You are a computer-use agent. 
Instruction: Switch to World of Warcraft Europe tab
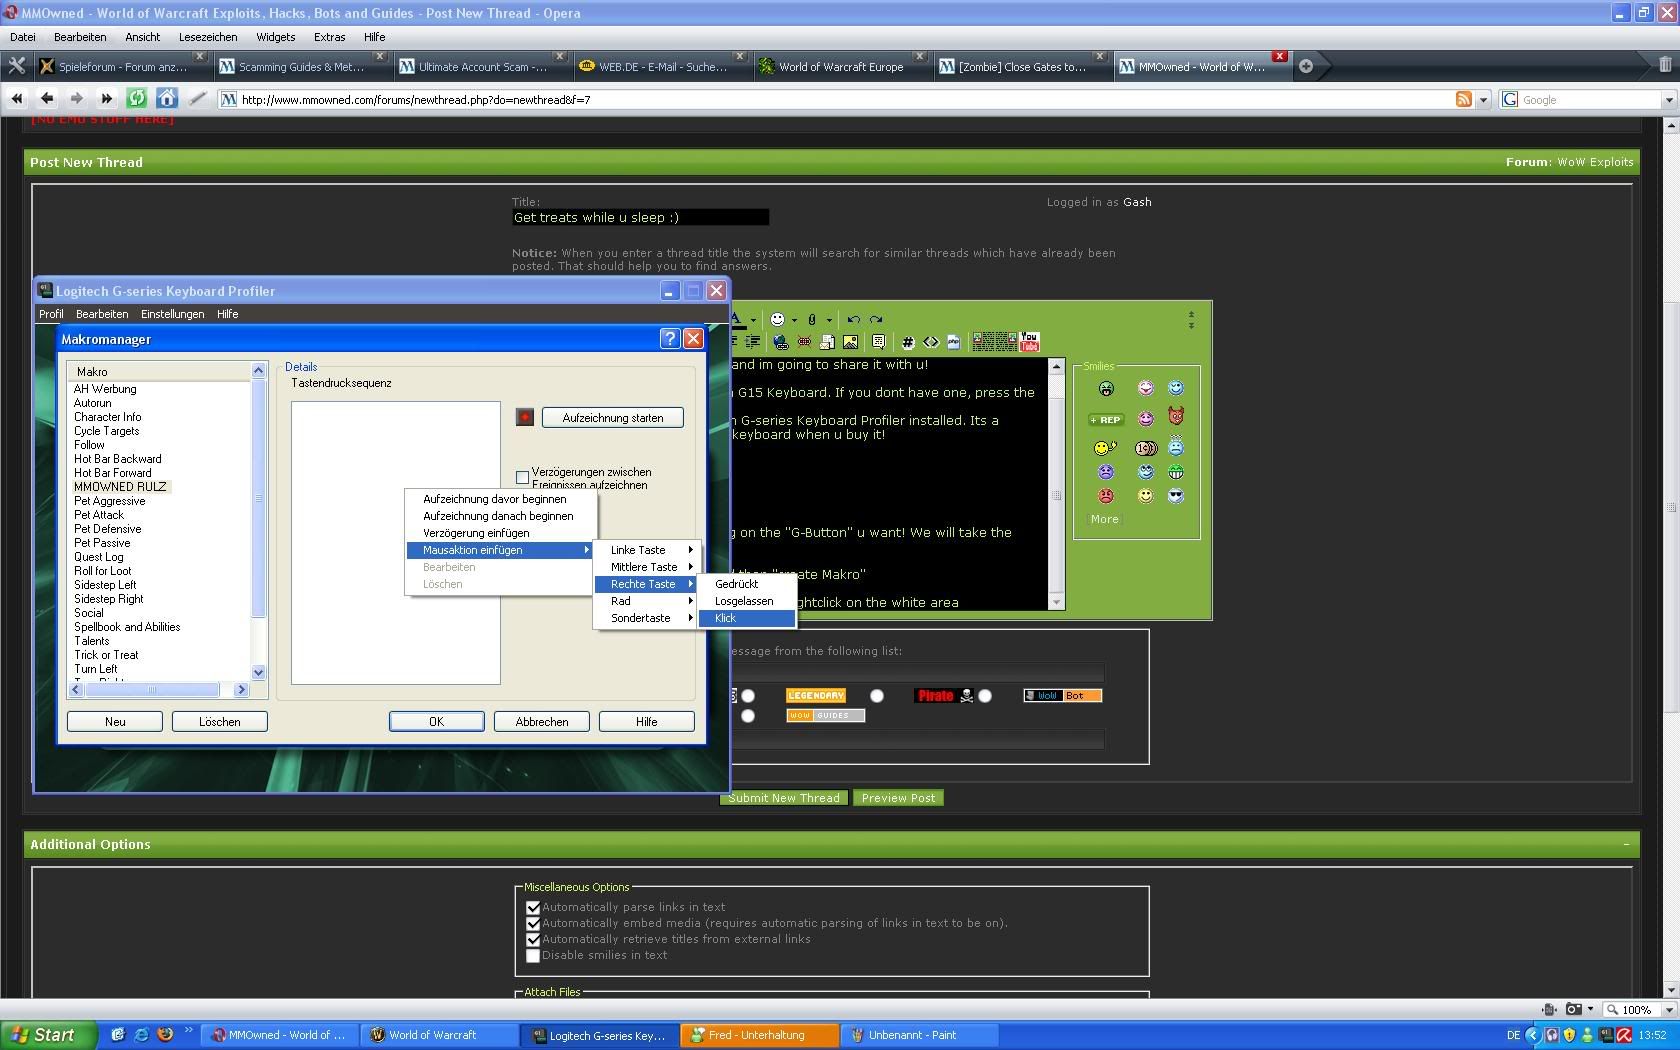(841, 67)
